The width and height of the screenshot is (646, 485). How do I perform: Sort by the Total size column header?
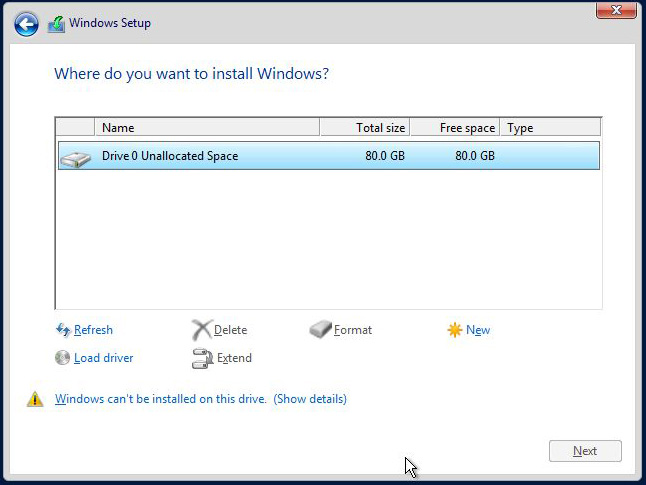point(365,128)
